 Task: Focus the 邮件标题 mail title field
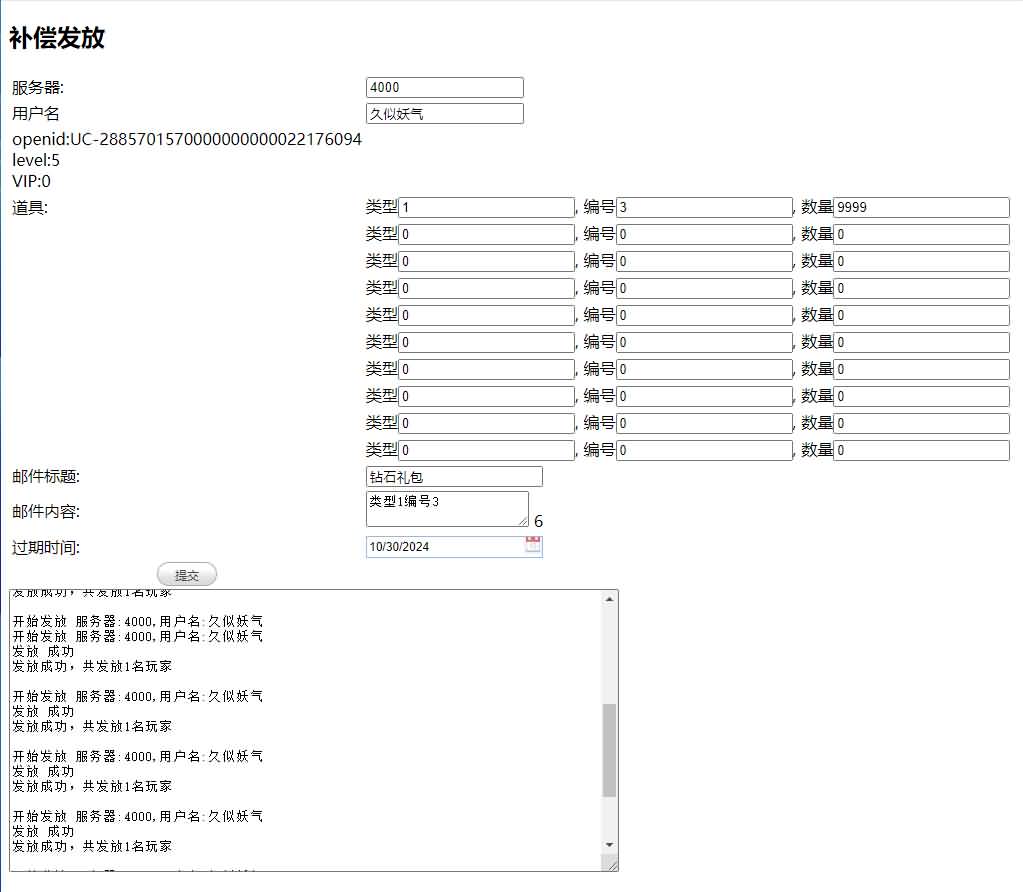pos(454,477)
